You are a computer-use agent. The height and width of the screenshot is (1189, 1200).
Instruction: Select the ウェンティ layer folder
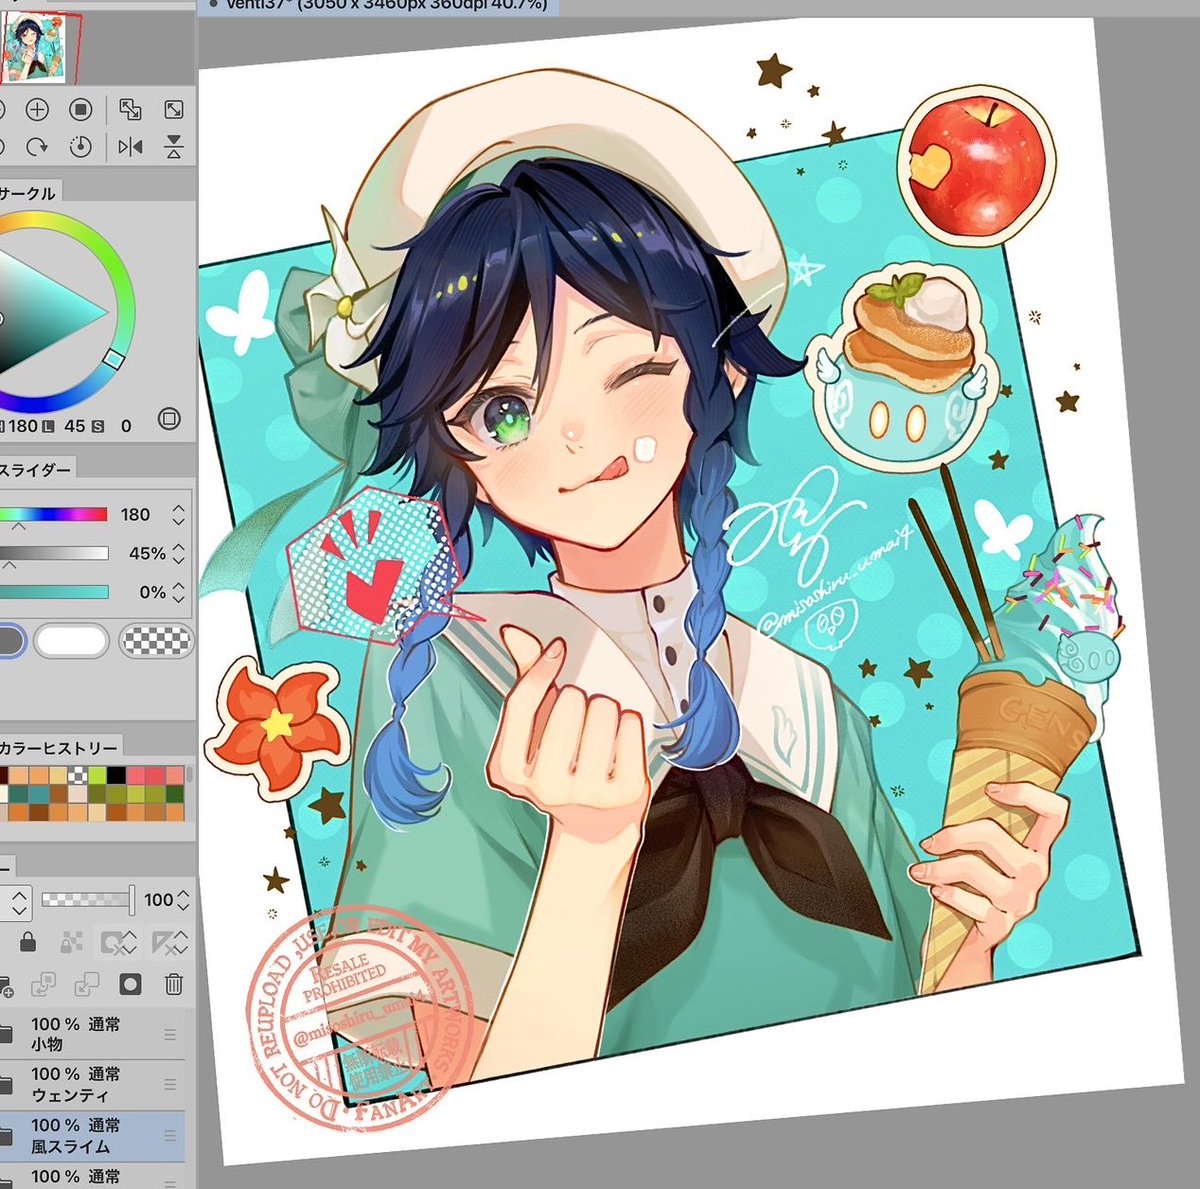92,1085
